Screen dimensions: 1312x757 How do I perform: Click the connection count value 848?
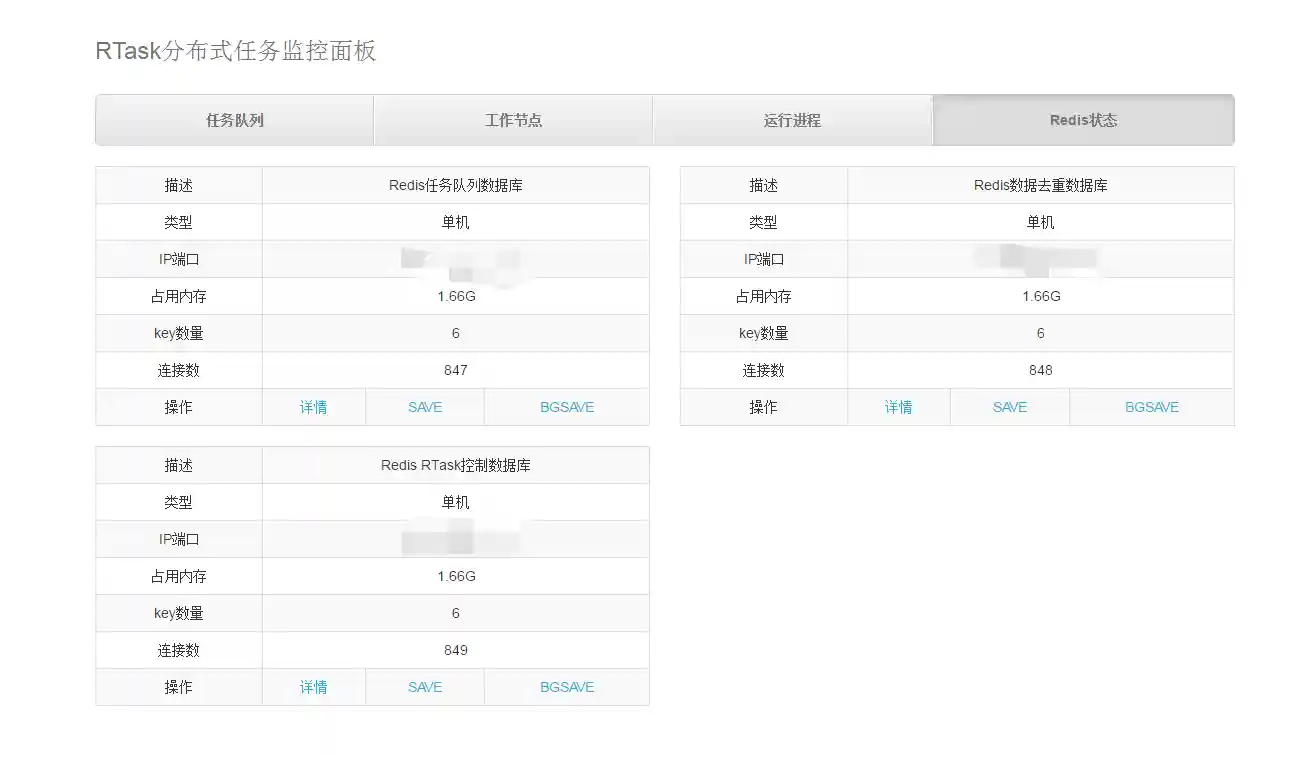click(x=1040, y=370)
